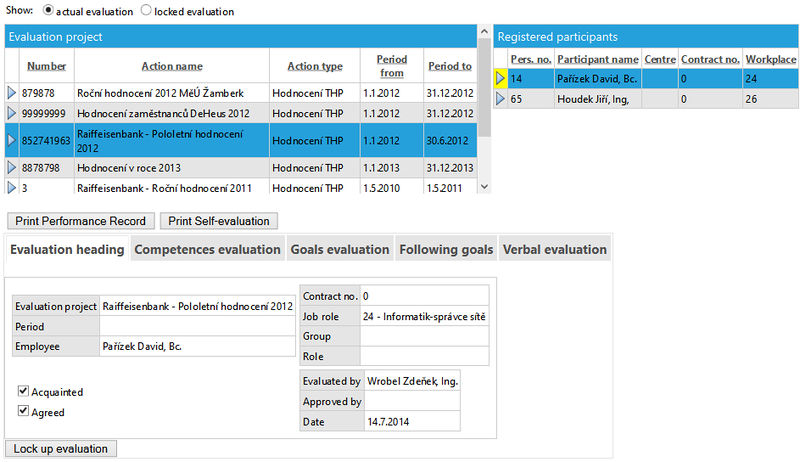
Task: Click Period to cell 30.6.2012
Action: coord(450,140)
